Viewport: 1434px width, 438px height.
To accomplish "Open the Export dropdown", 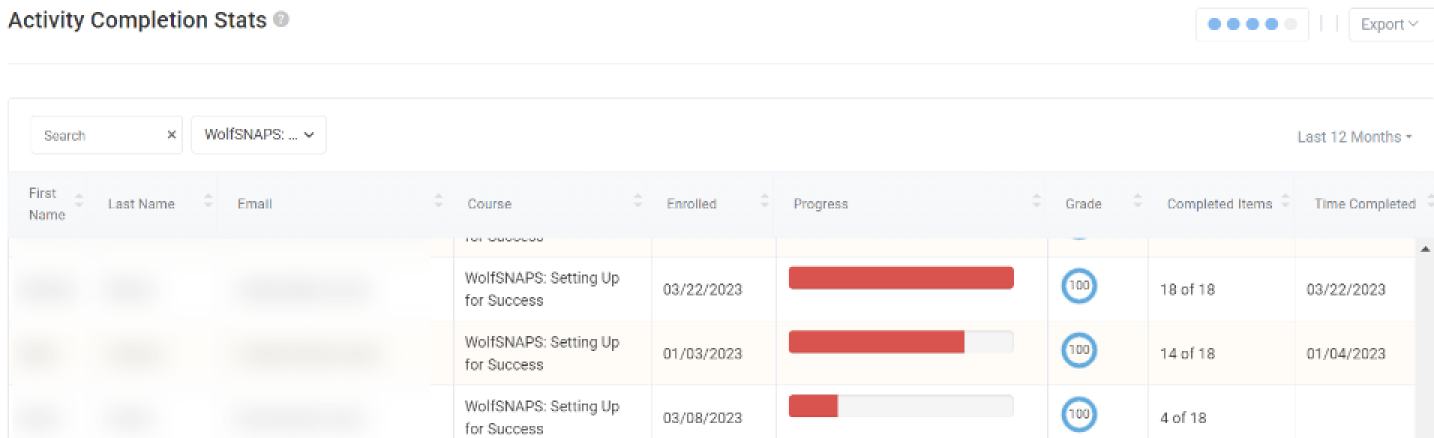I will (x=1389, y=24).
